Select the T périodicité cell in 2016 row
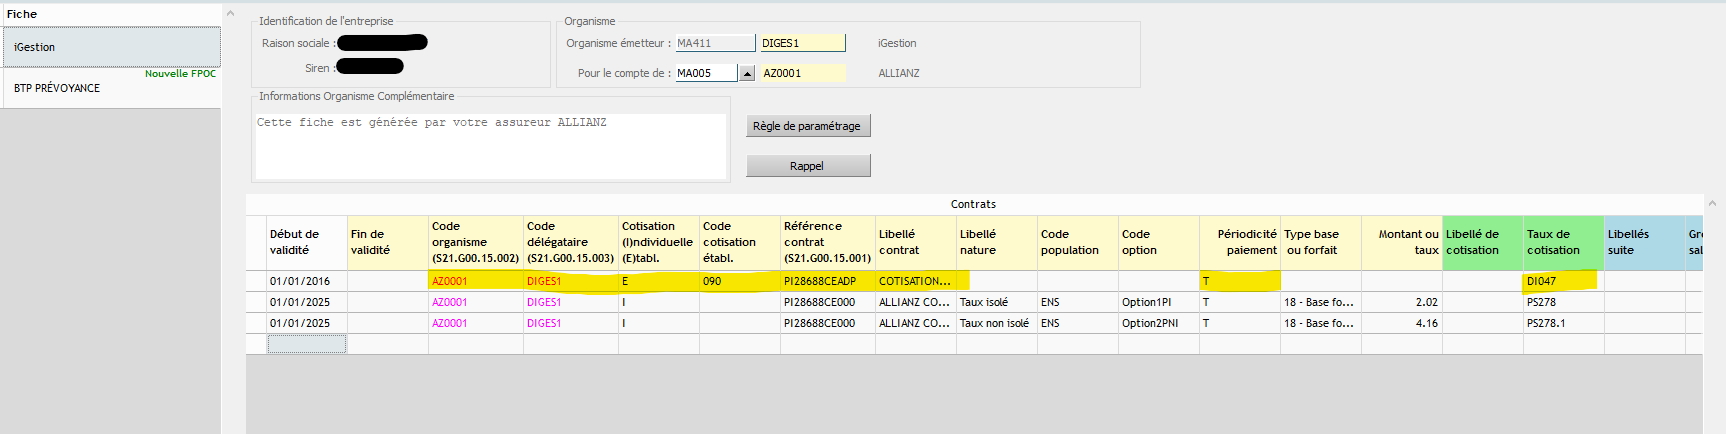This screenshot has width=1726, height=434. (1240, 281)
